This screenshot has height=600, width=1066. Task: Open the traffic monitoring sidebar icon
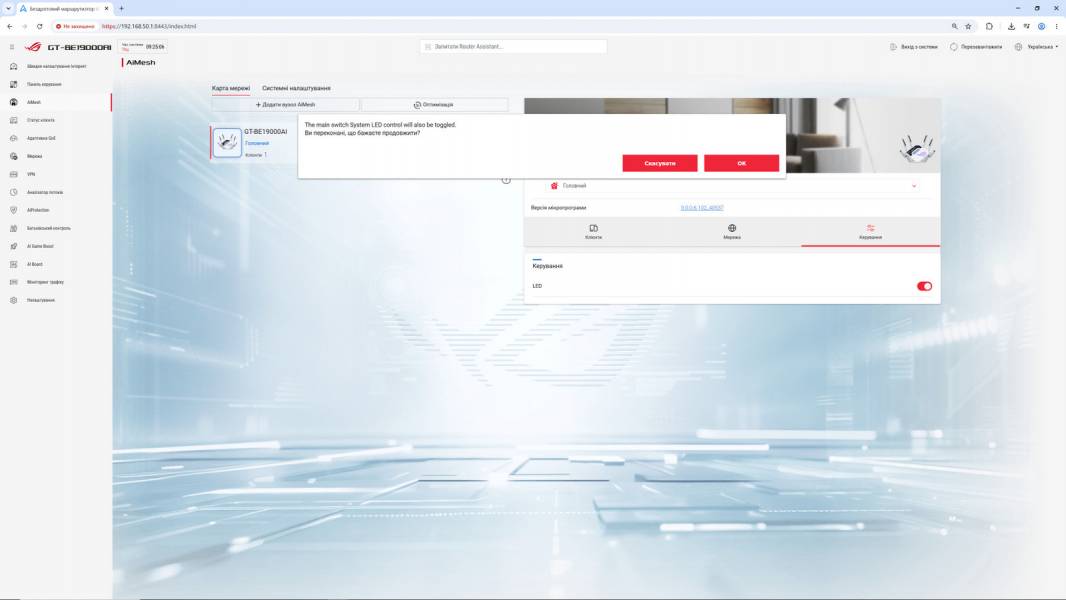[14, 282]
